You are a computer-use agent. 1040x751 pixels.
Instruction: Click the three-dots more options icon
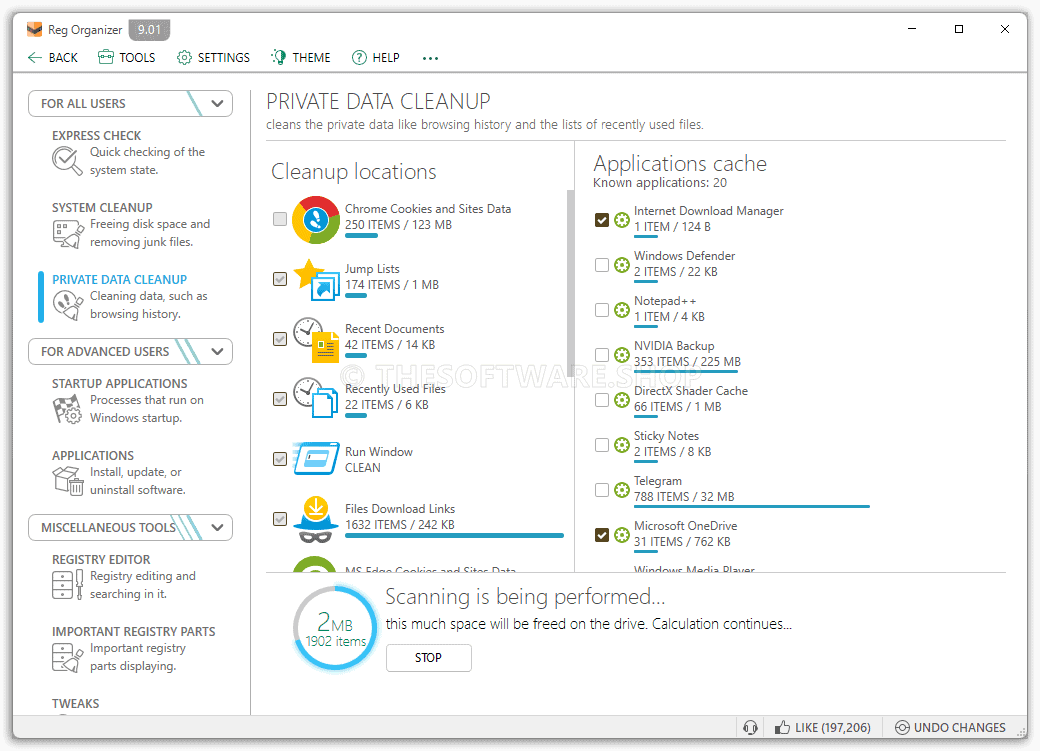pyautogui.click(x=430, y=58)
